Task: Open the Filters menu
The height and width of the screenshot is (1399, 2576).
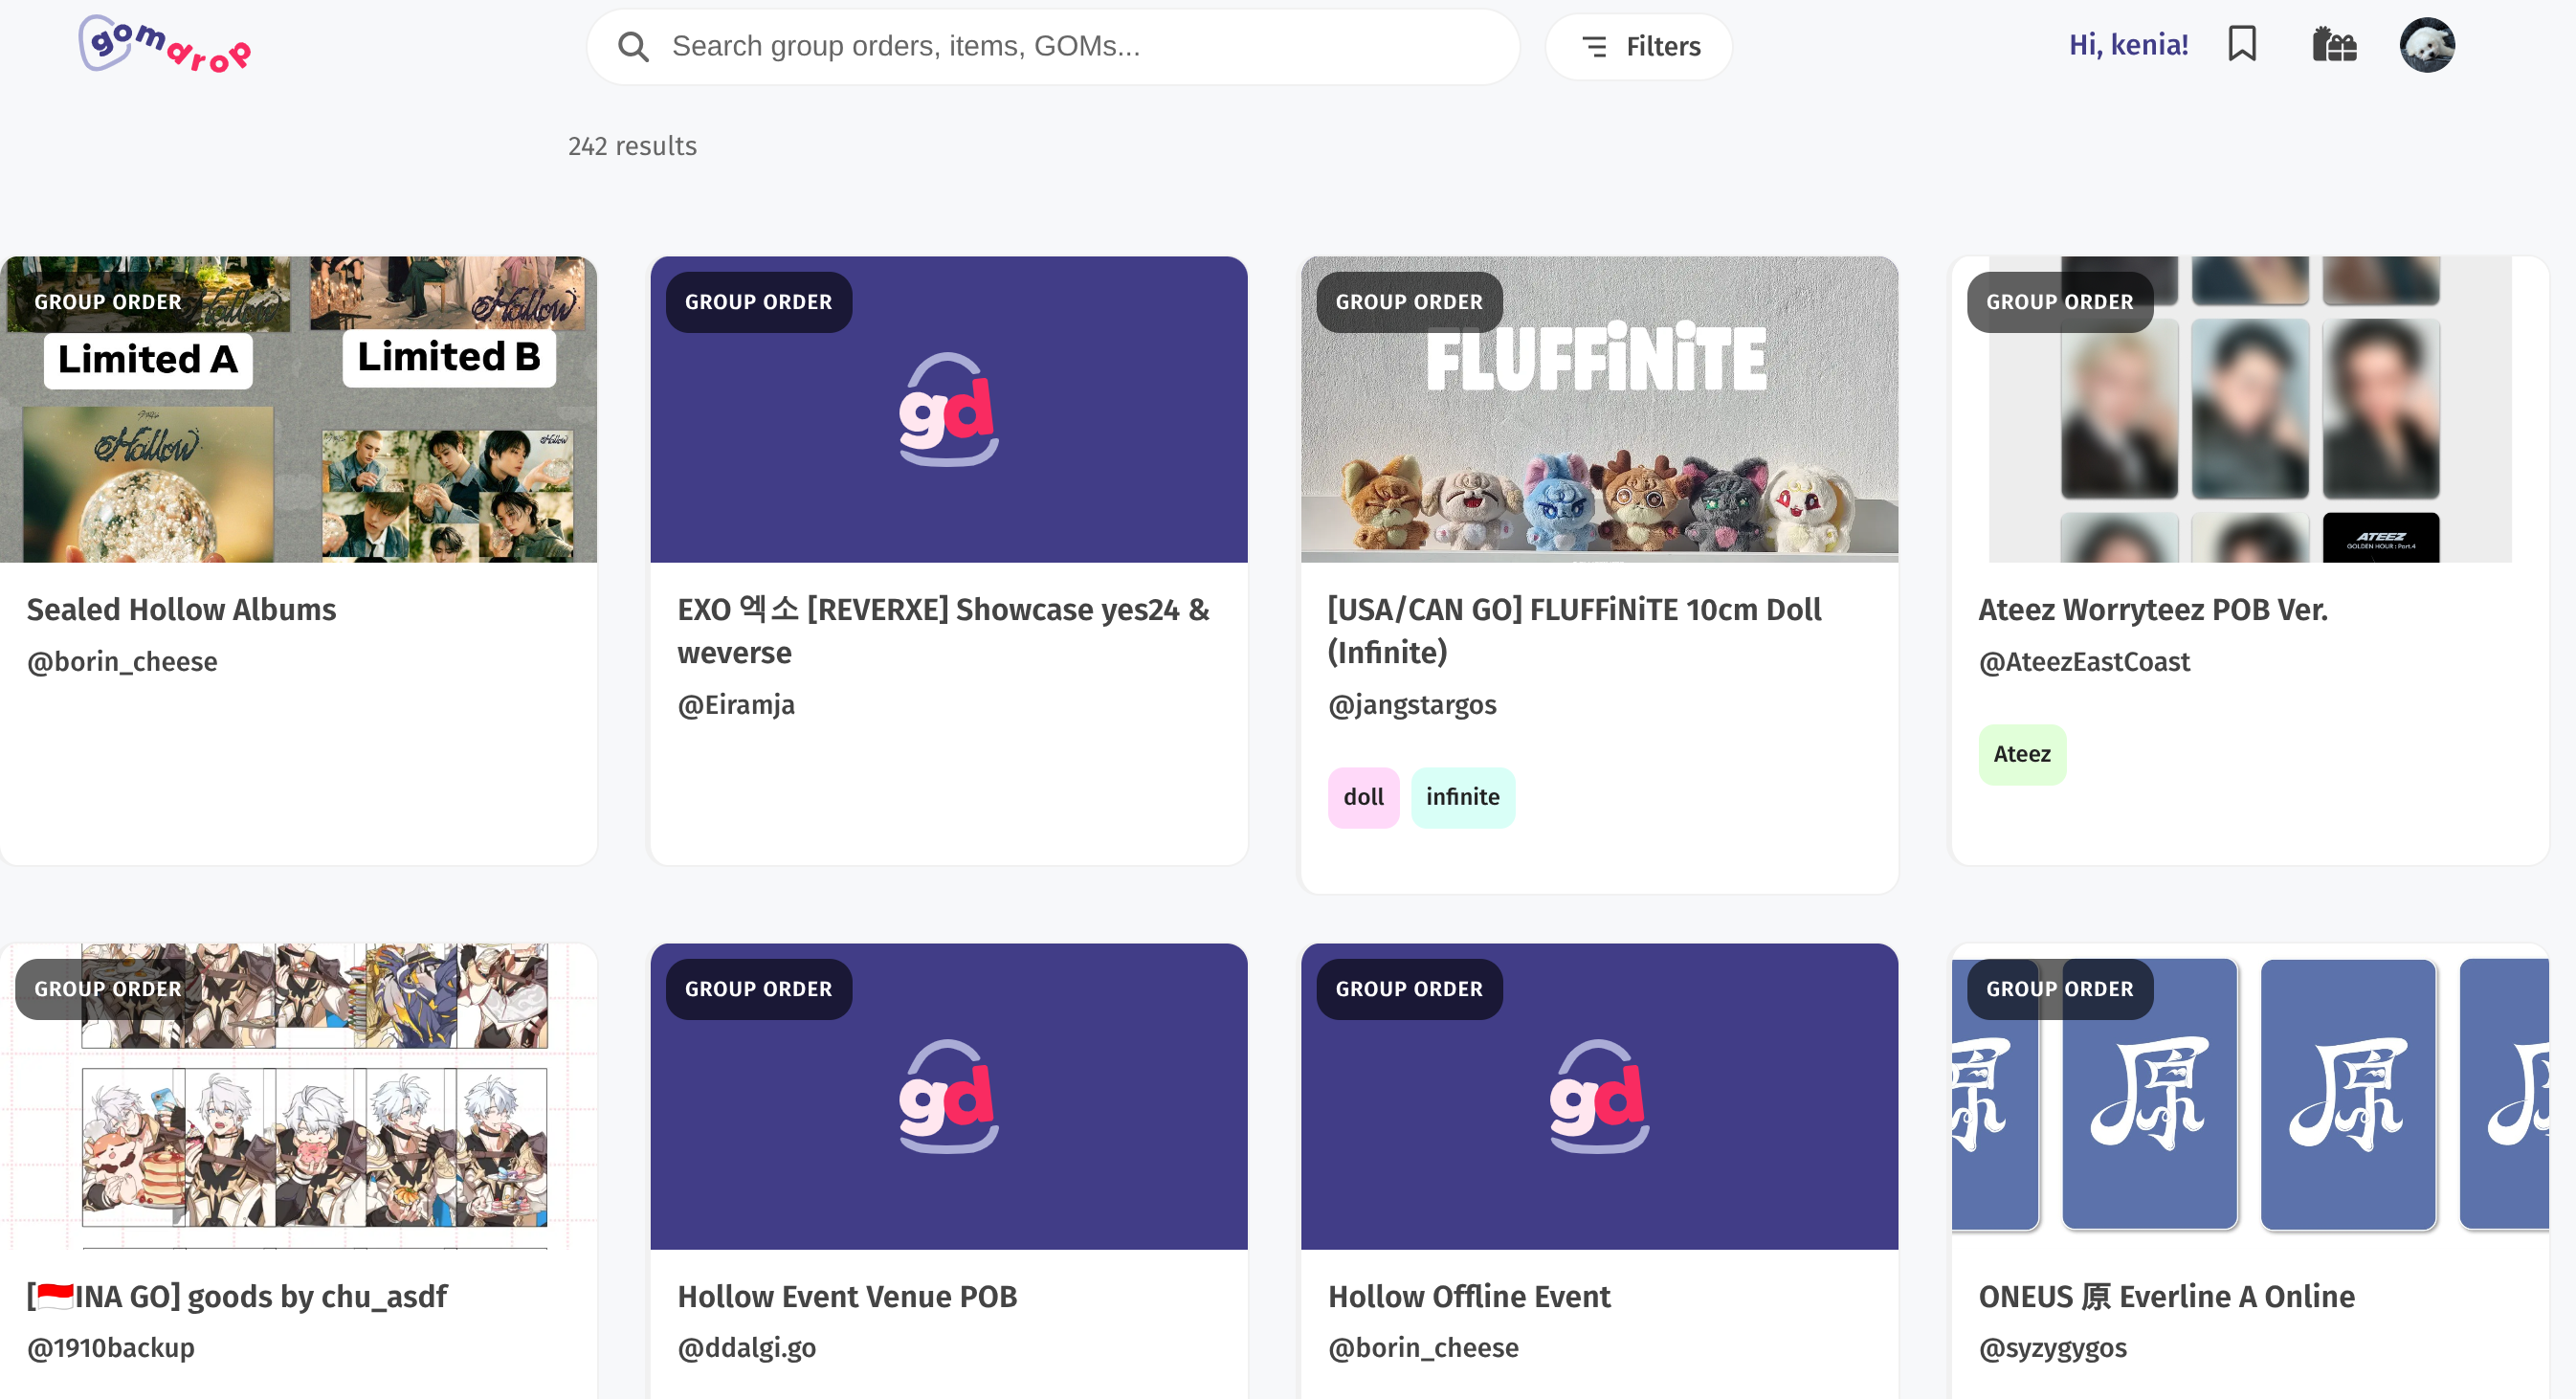Action: (1639, 46)
